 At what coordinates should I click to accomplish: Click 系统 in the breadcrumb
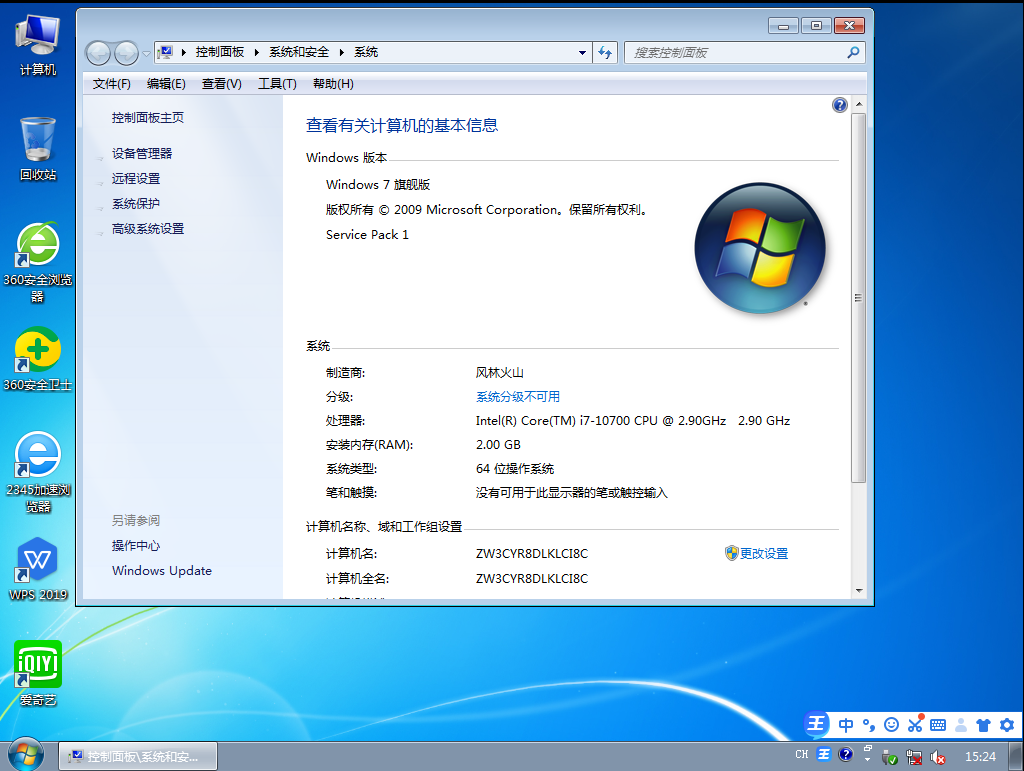point(366,52)
